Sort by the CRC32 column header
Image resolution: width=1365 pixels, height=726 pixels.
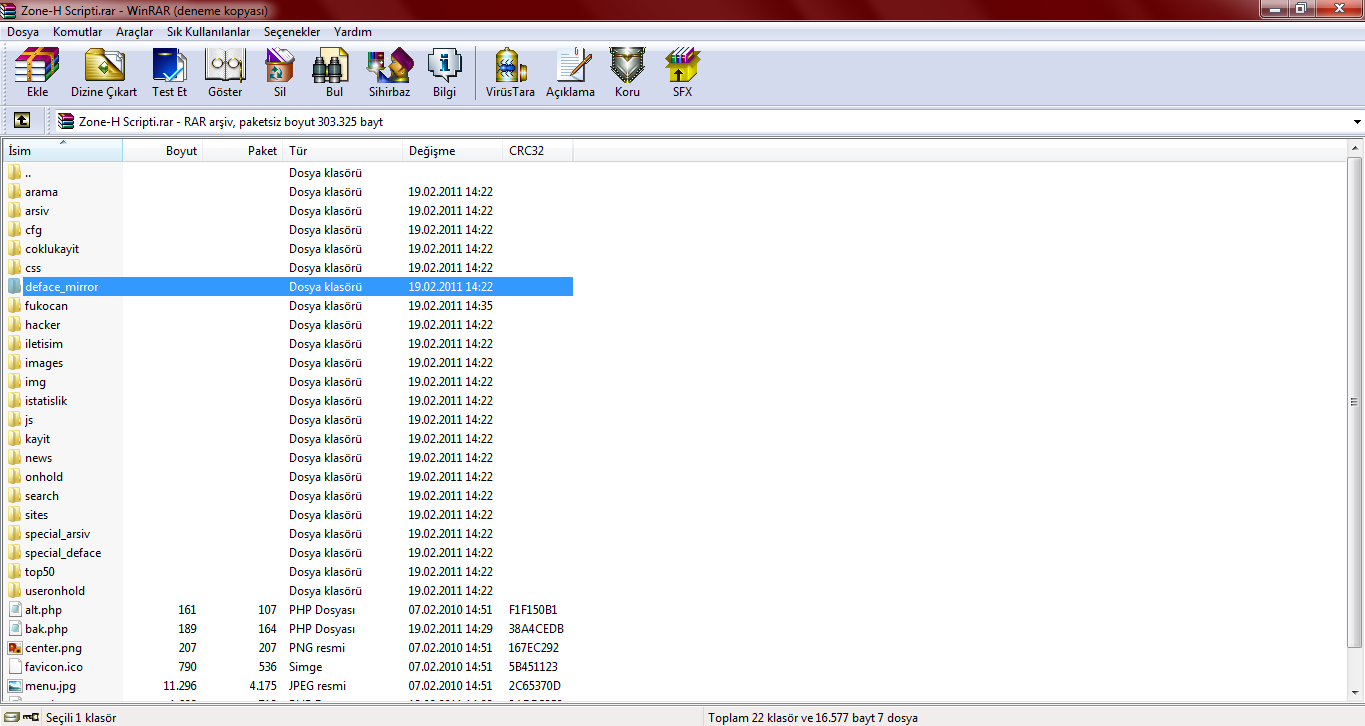[x=538, y=151]
